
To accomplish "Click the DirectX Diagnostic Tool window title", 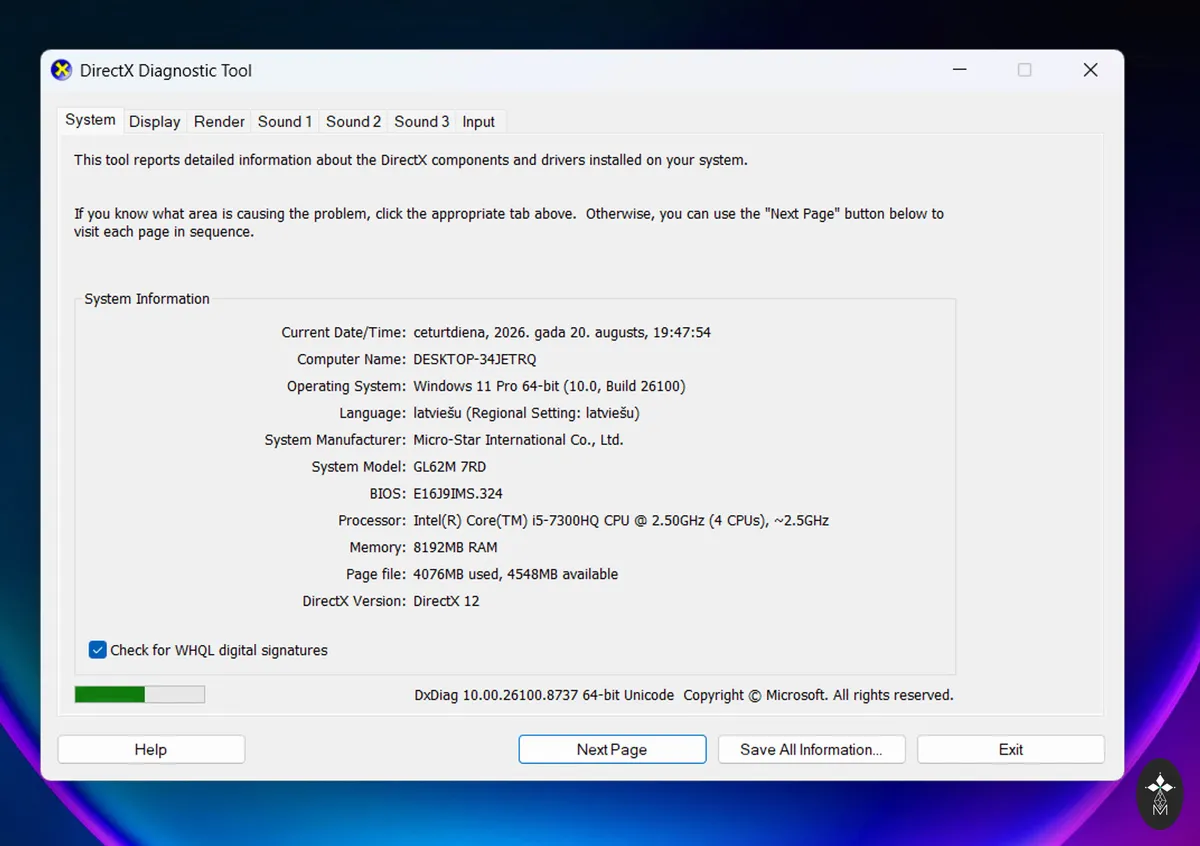I will coord(166,71).
